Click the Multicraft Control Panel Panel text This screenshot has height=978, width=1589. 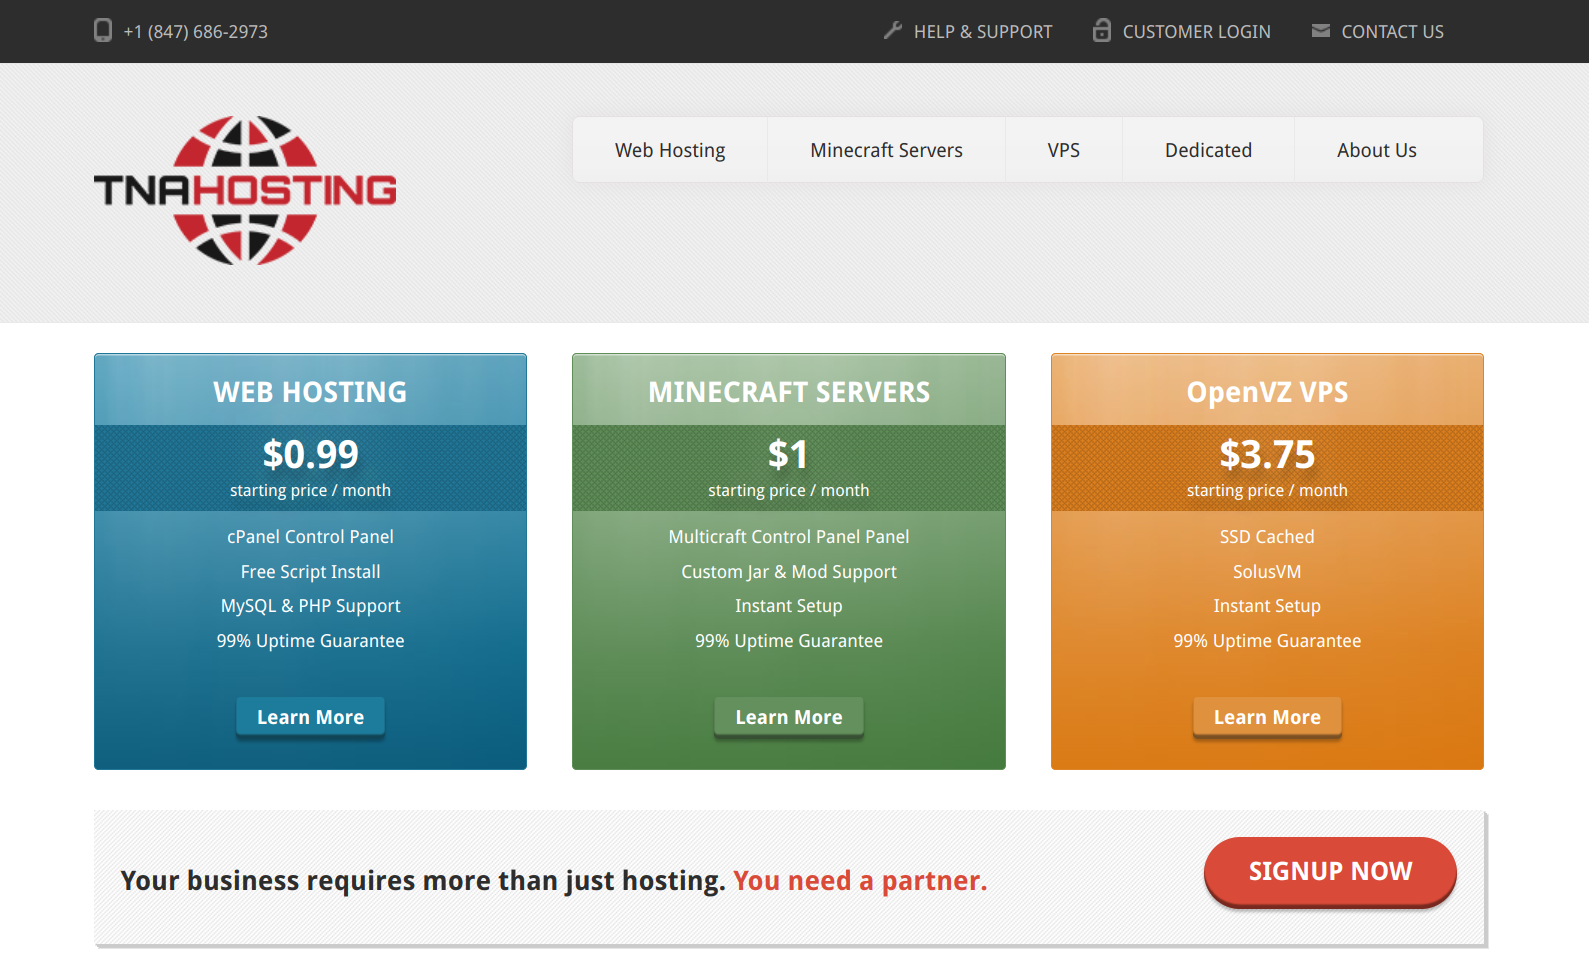click(789, 537)
